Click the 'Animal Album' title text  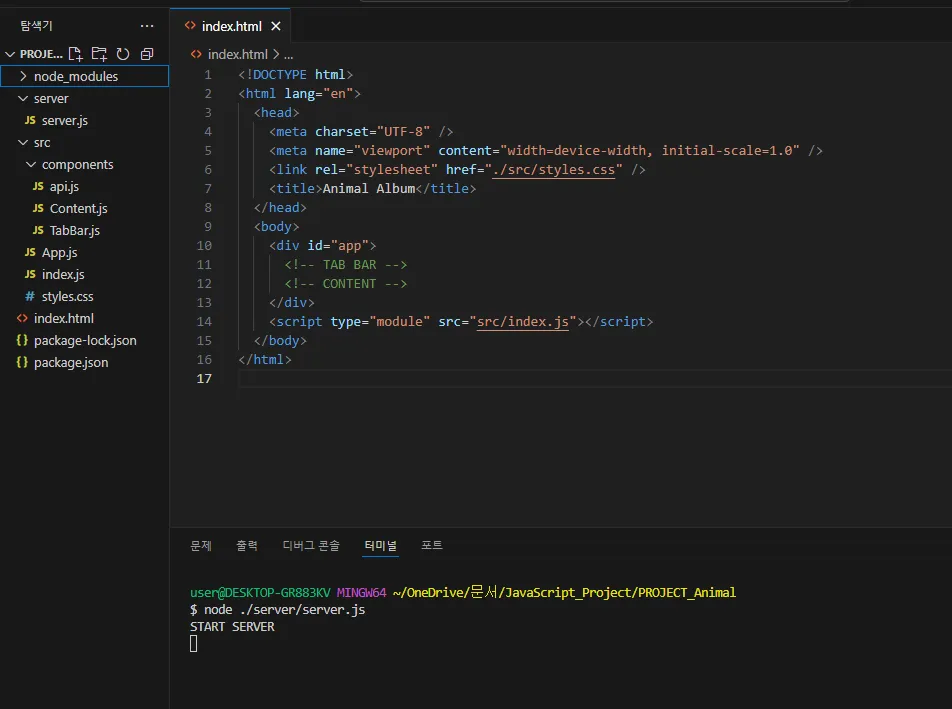point(369,188)
